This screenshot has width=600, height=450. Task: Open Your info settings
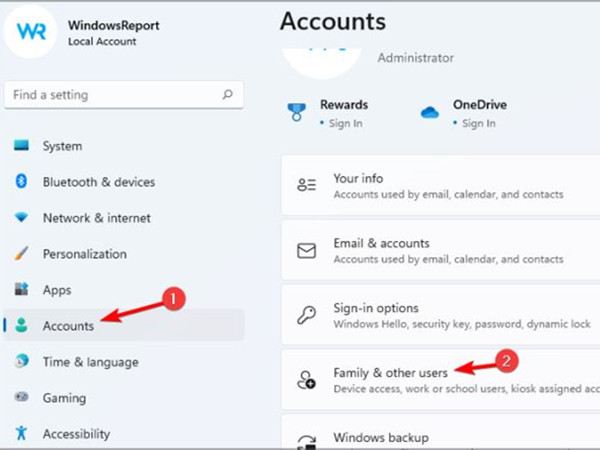point(440,185)
